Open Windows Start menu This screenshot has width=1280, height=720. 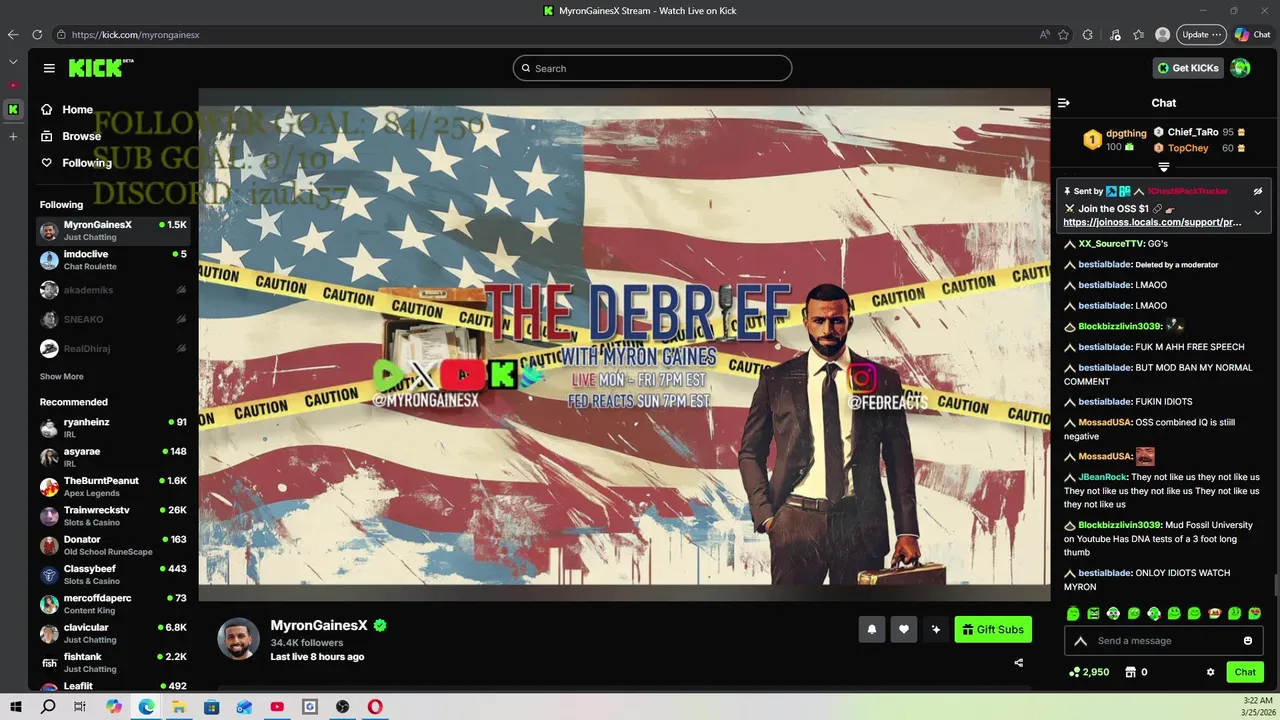pos(16,707)
